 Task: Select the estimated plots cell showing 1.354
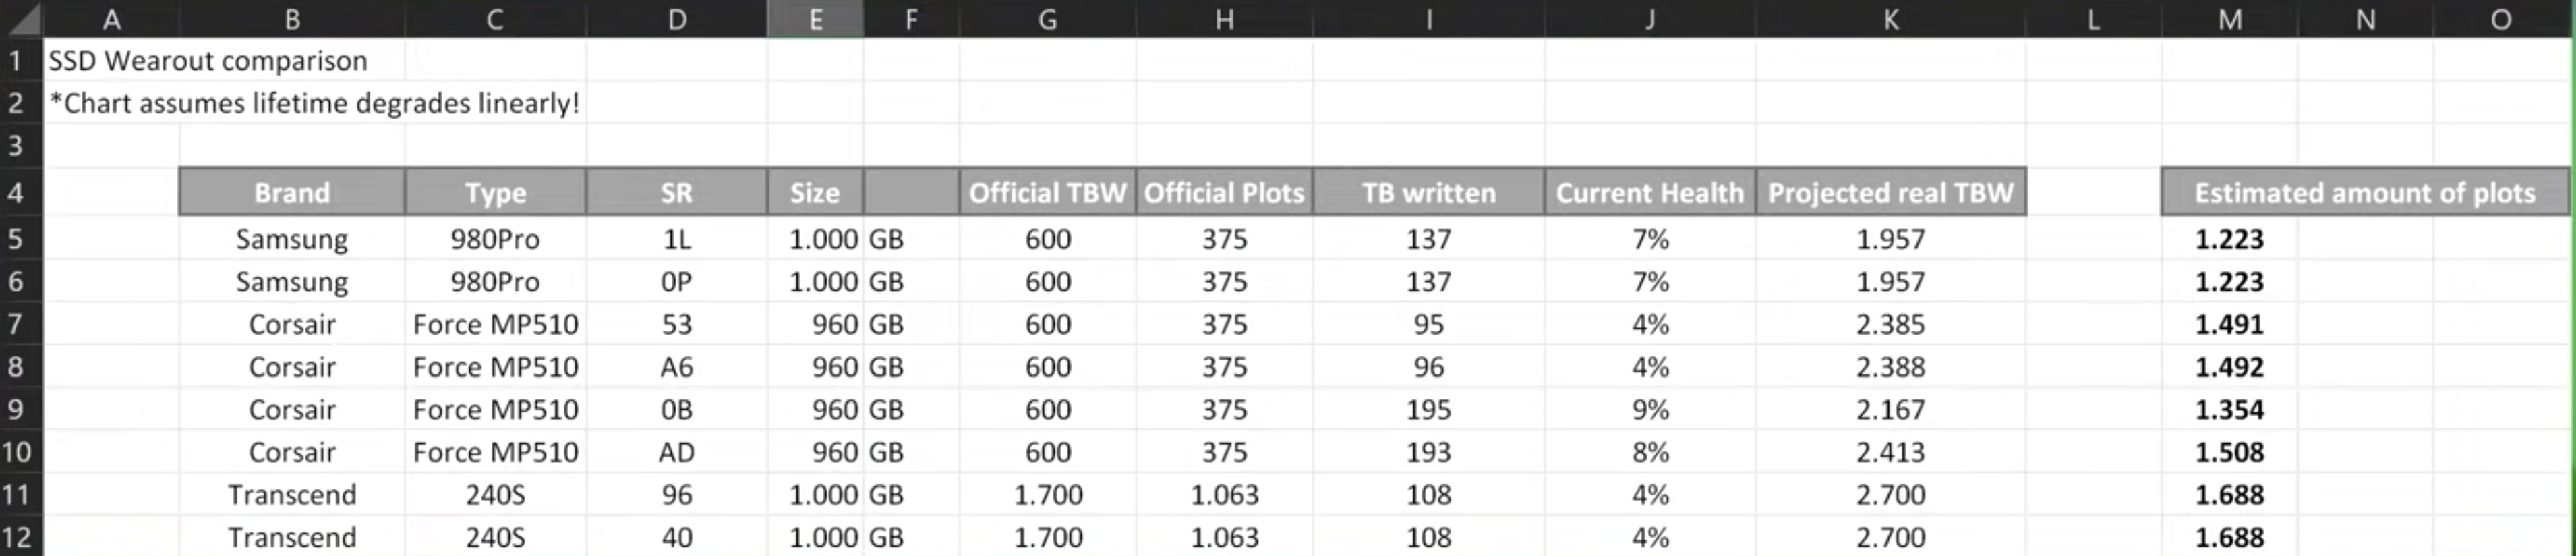2229,410
